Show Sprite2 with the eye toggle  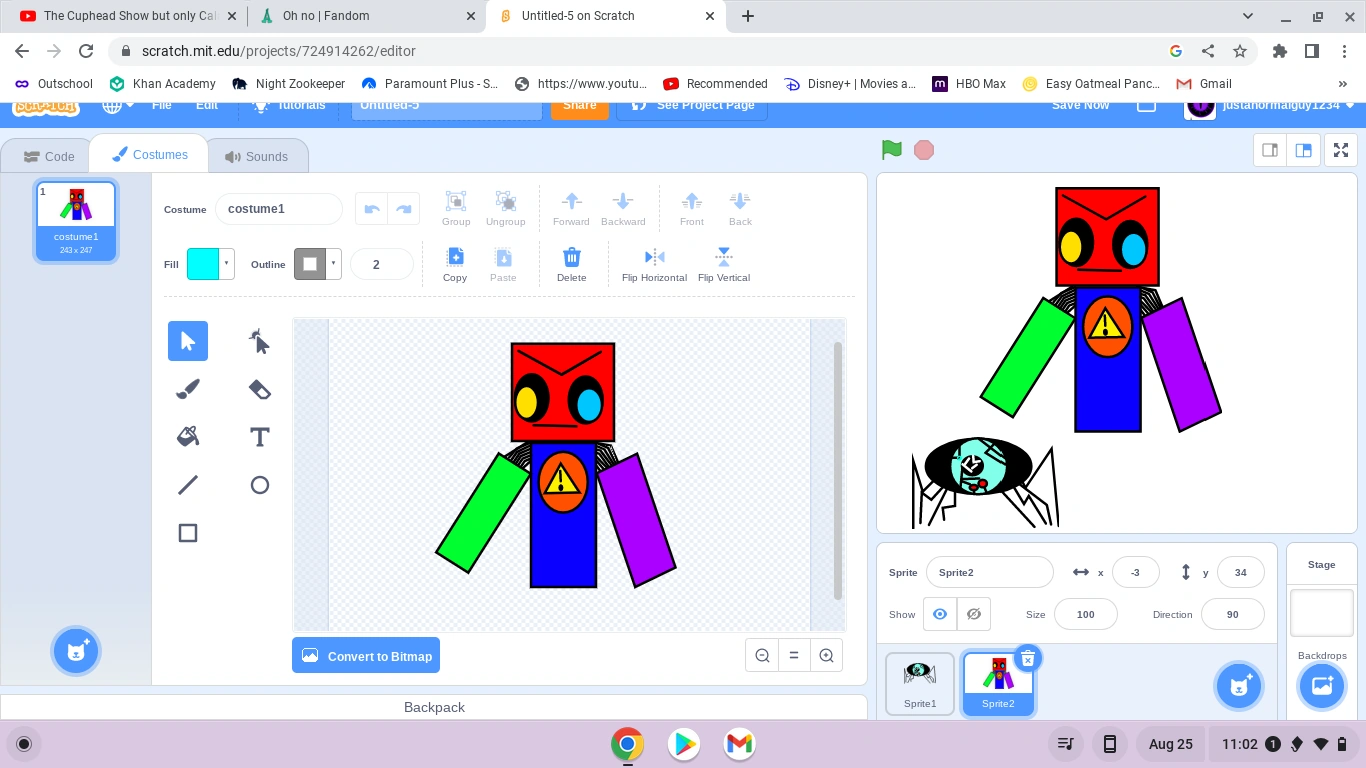[x=939, y=613]
